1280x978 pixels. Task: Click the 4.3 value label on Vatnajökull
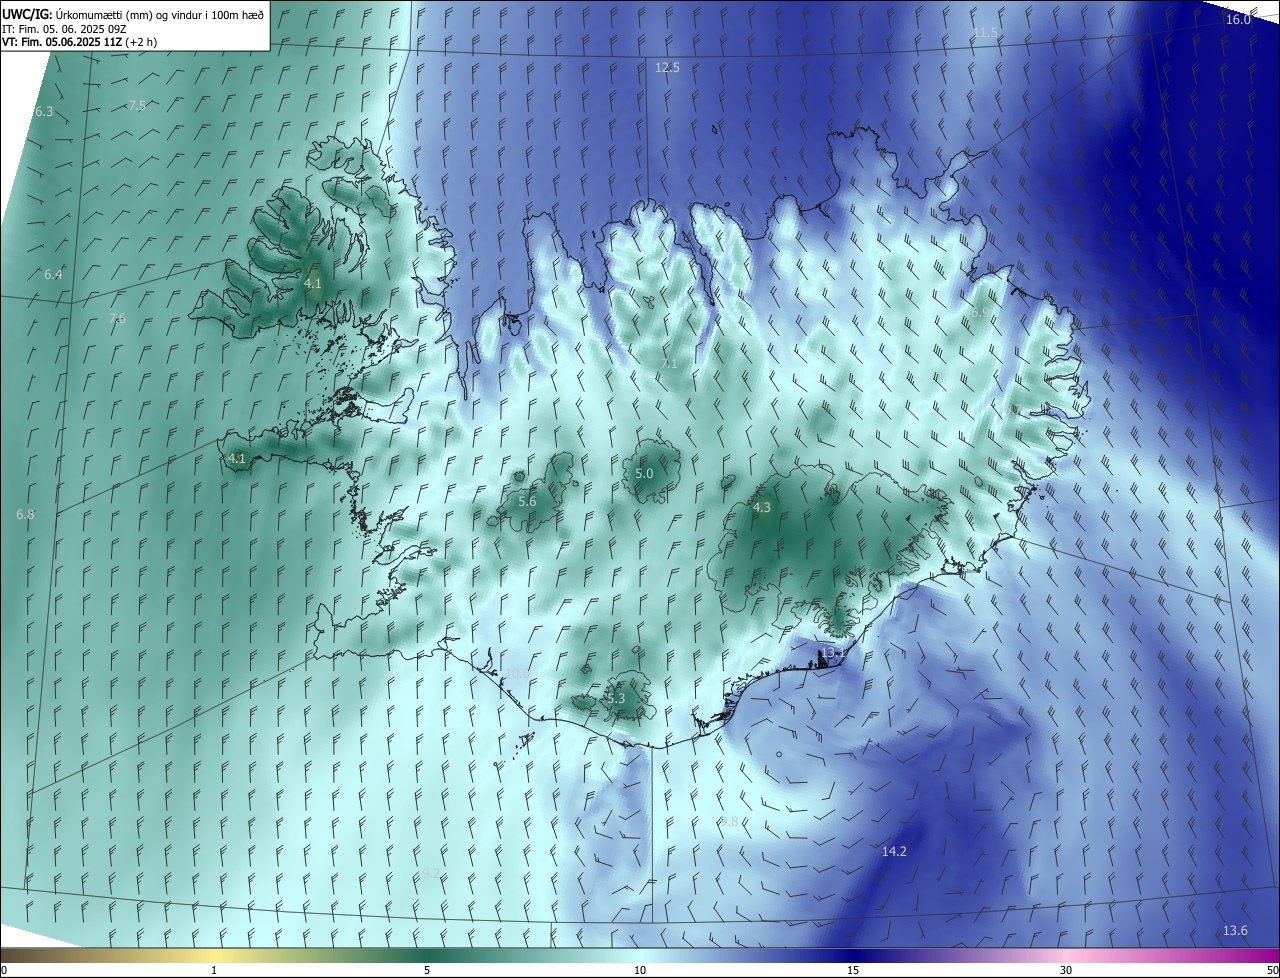click(762, 508)
